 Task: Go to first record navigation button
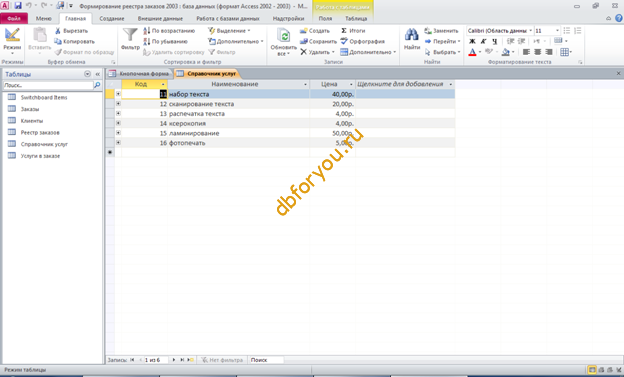pyautogui.click(x=132, y=360)
